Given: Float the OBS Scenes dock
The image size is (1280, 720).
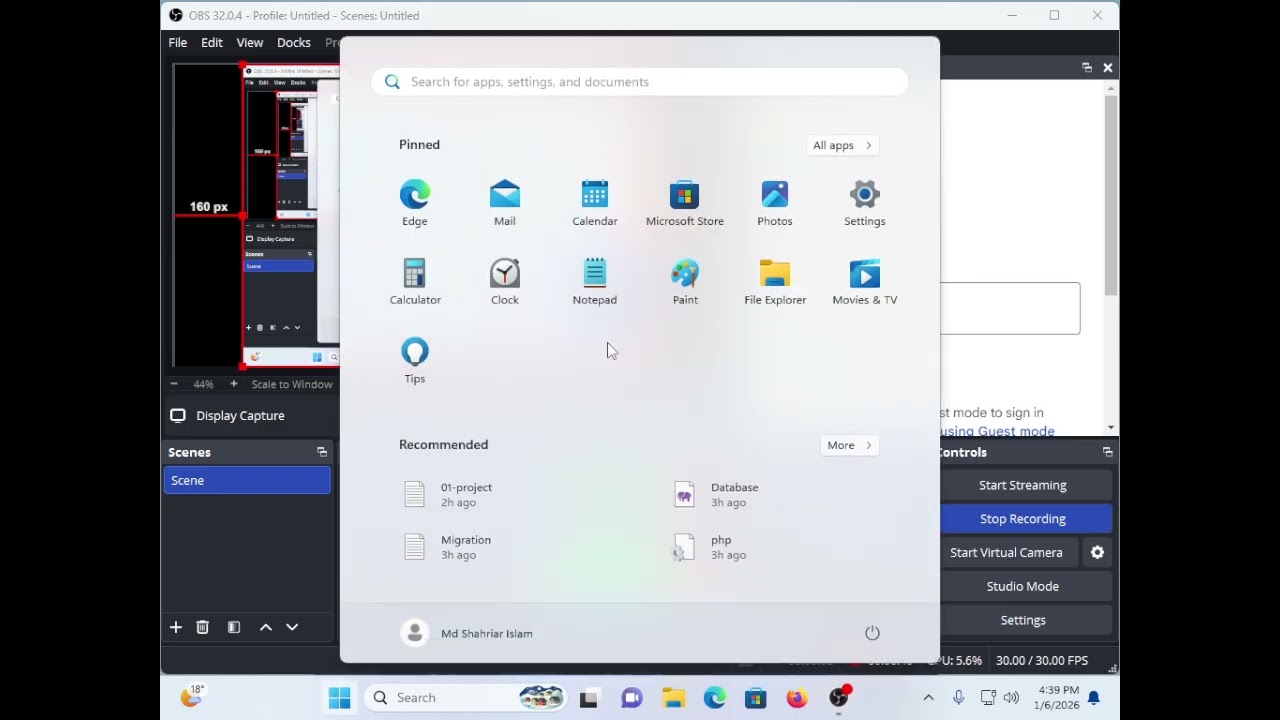Looking at the screenshot, I should pos(322,452).
